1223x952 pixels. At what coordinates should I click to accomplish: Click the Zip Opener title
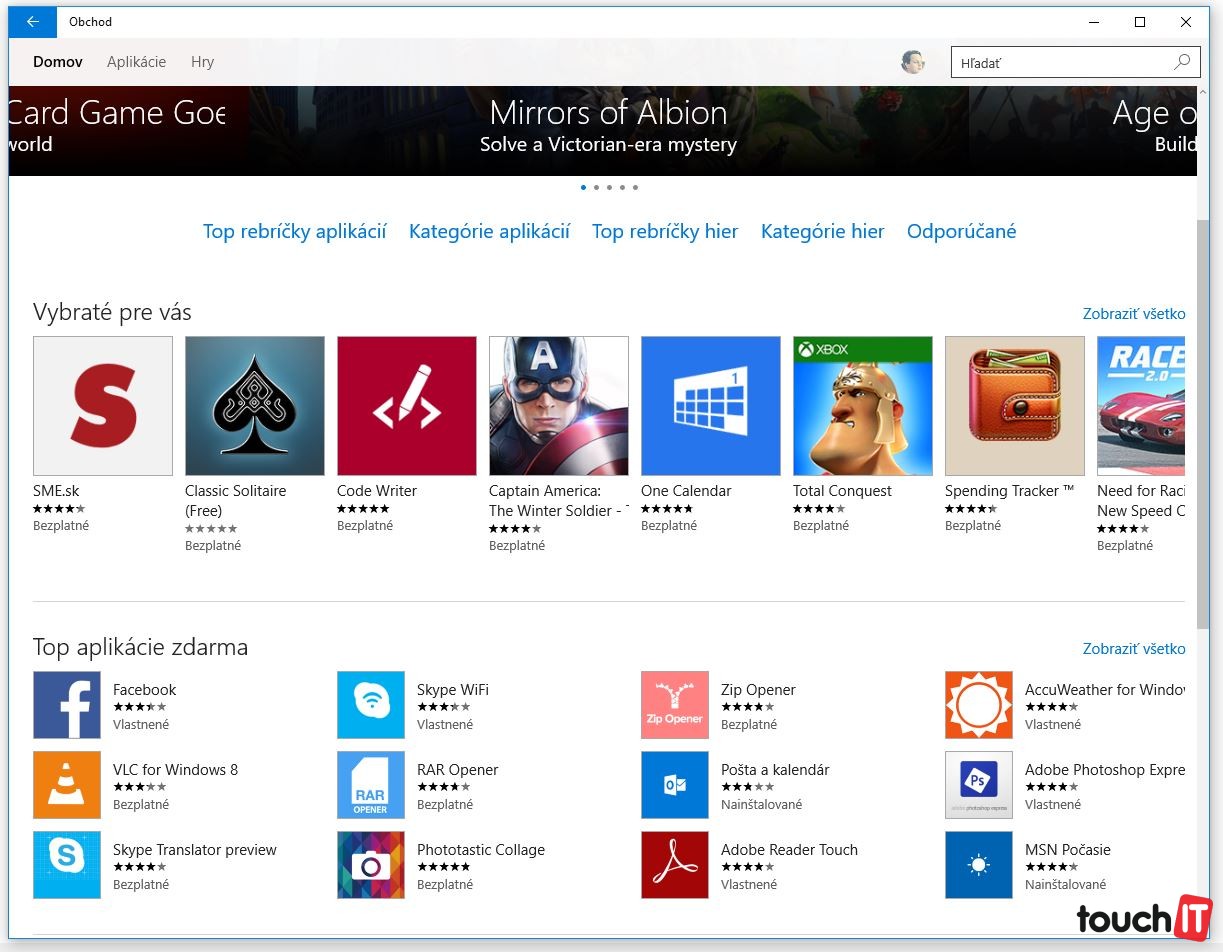pyautogui.click(x=758, y=690)
